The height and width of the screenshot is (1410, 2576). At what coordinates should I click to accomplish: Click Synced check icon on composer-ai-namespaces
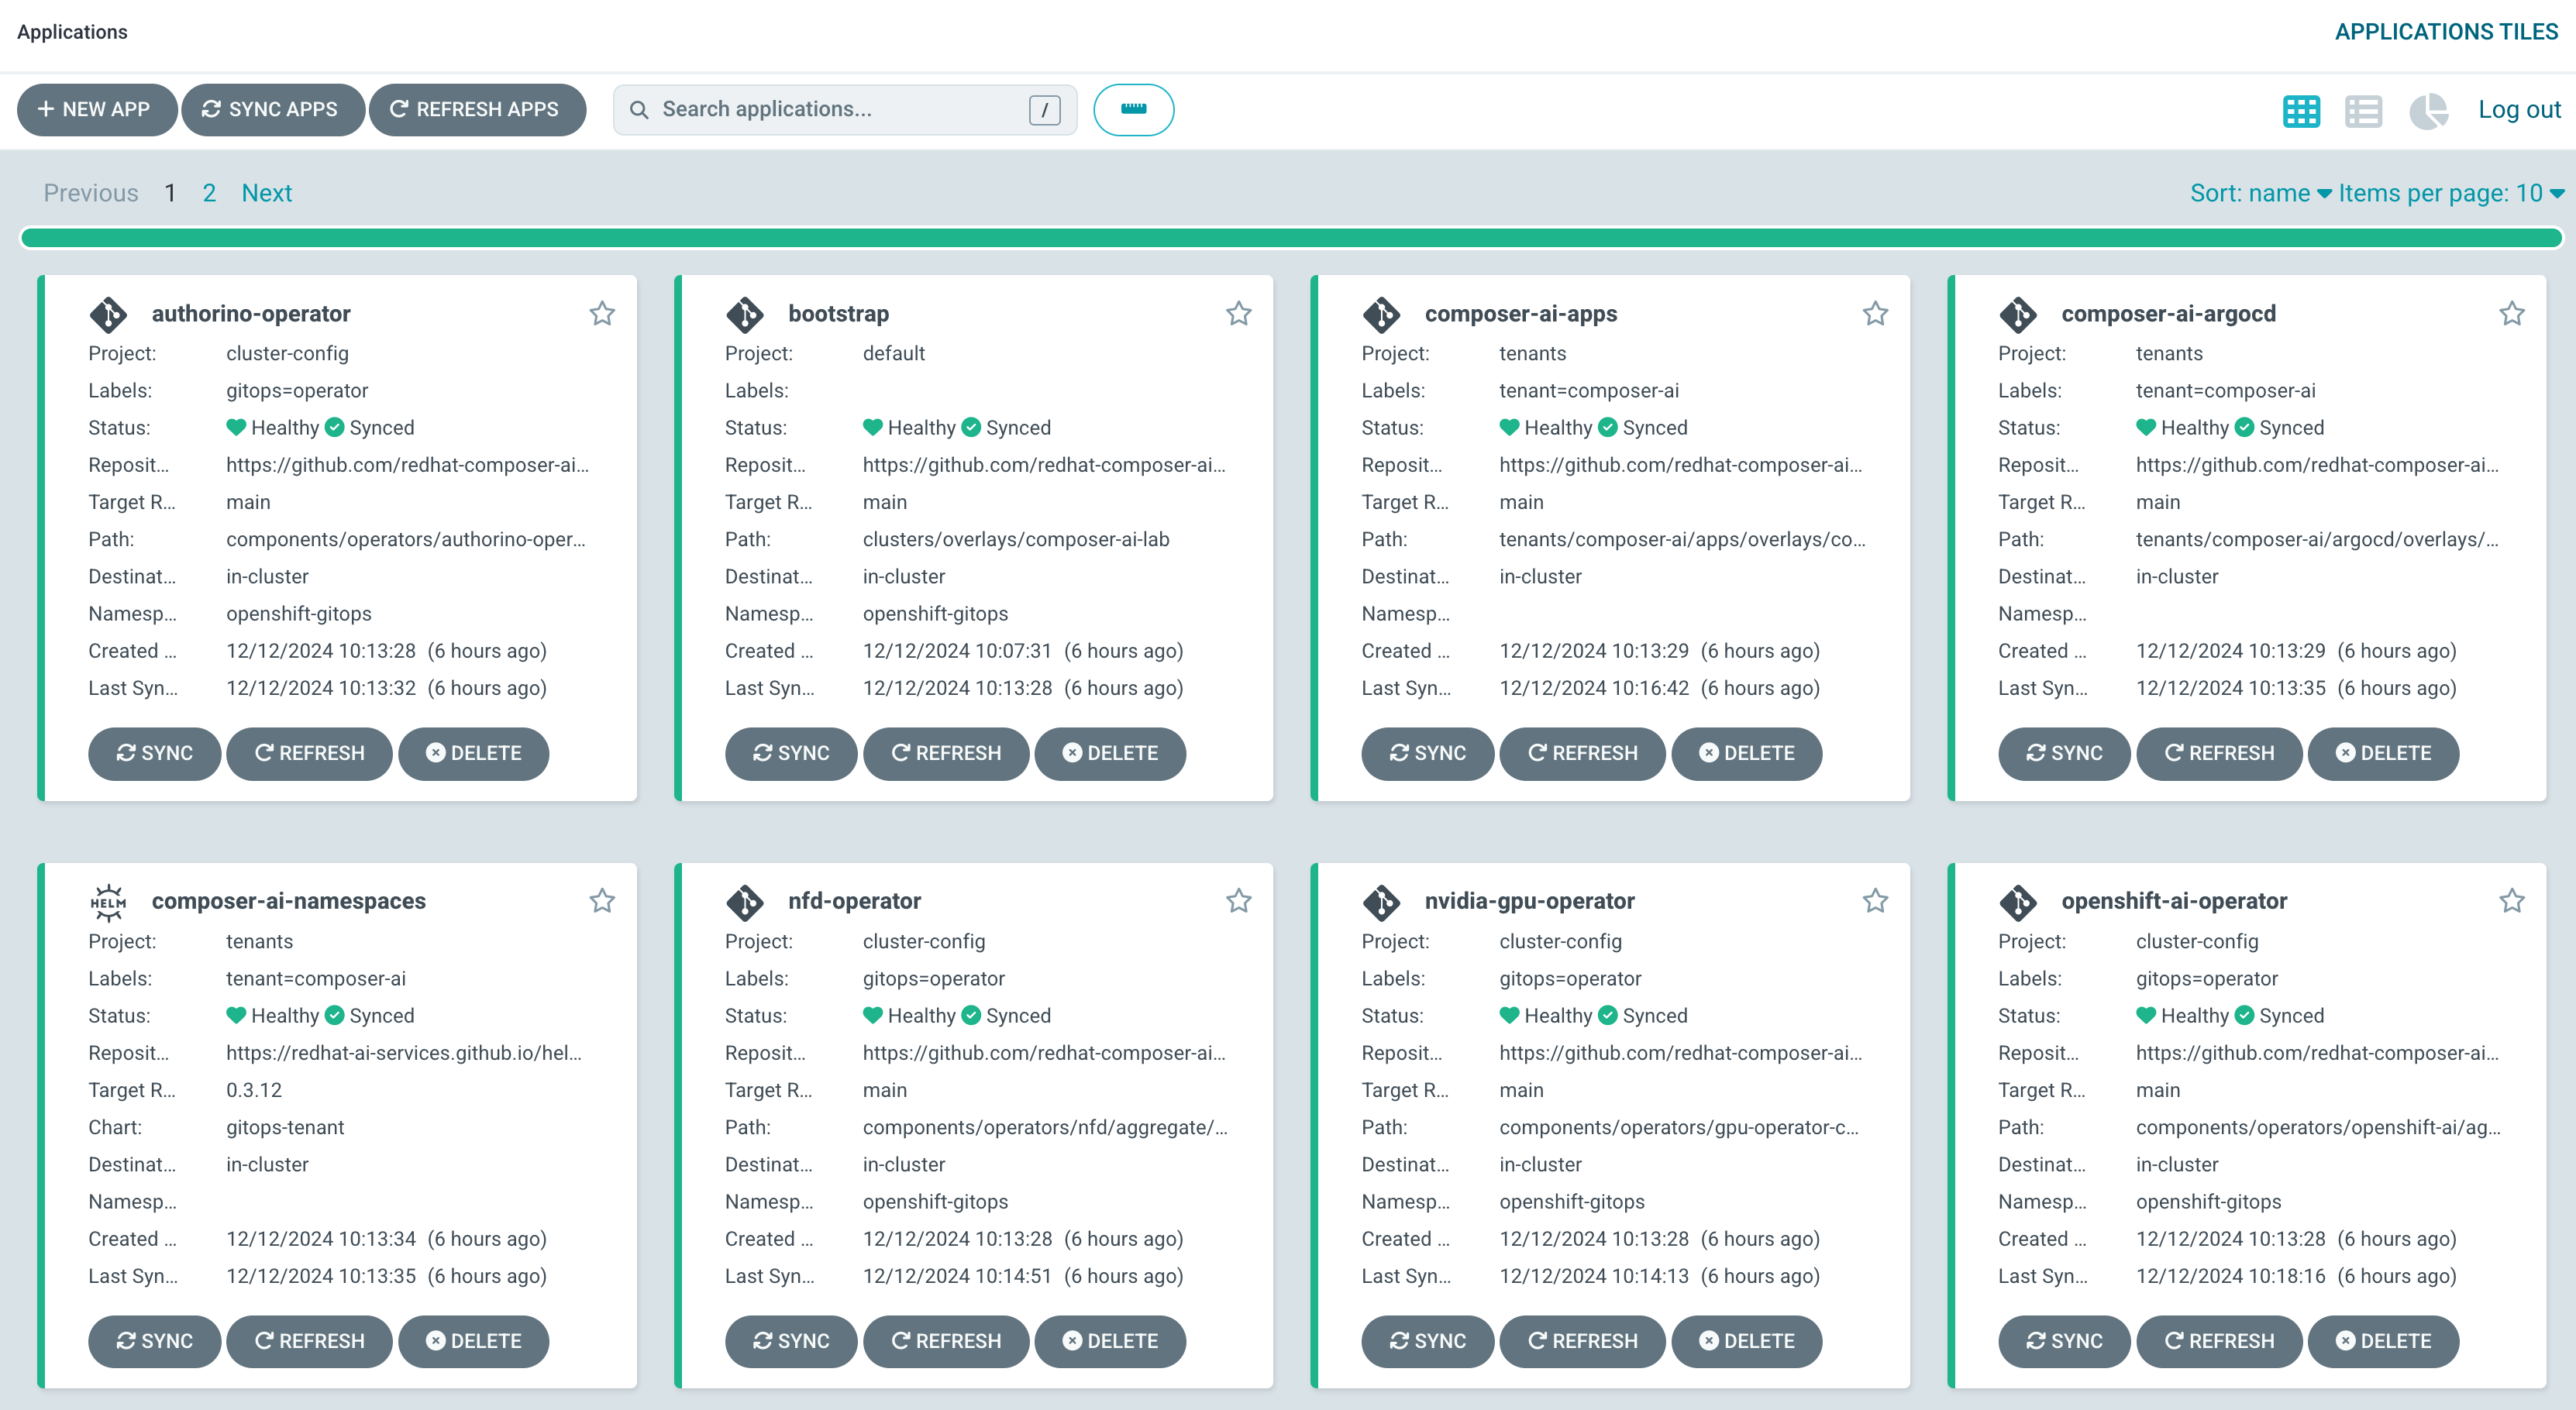pos(334,1015)
